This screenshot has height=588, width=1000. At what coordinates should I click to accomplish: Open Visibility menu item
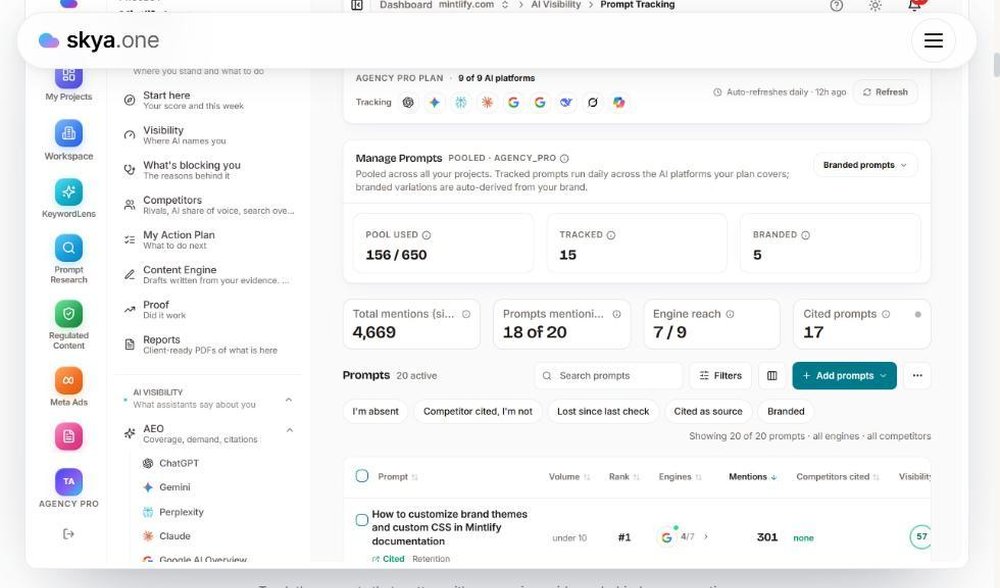point(210,135)
